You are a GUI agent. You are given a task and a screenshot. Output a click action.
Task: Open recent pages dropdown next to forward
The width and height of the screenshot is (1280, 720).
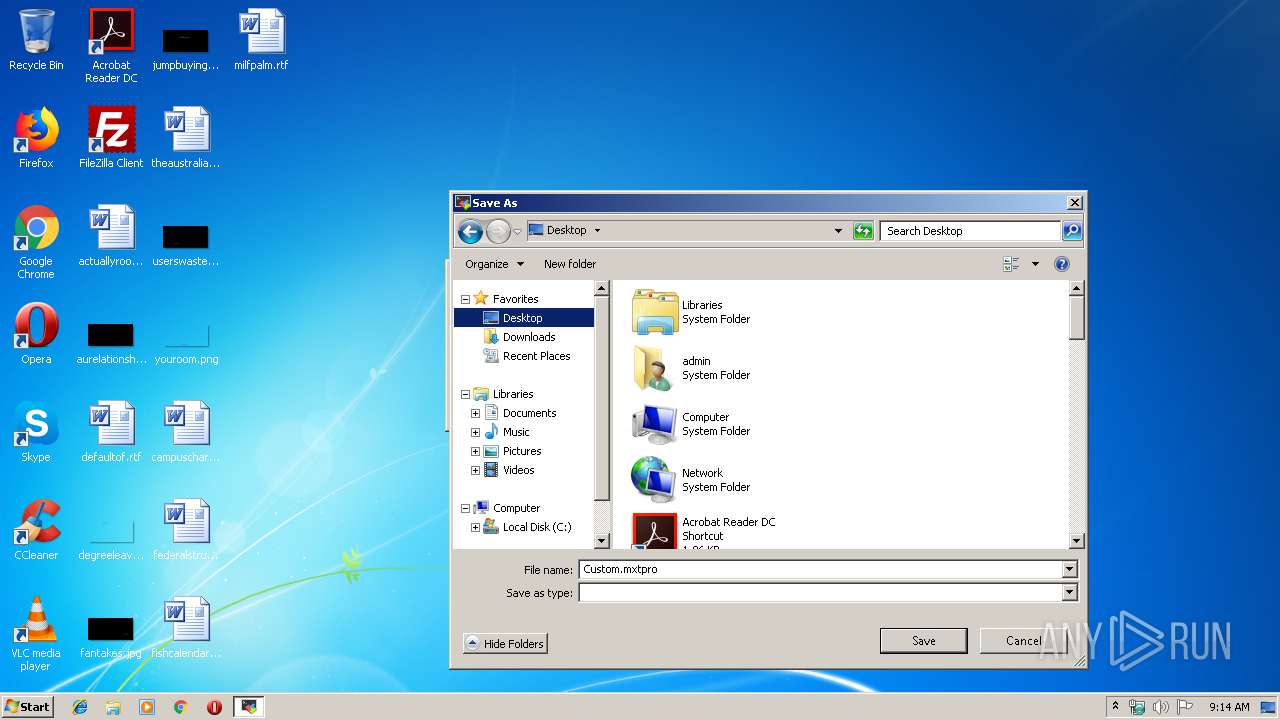pyautogui.click(x=517, y=232)
